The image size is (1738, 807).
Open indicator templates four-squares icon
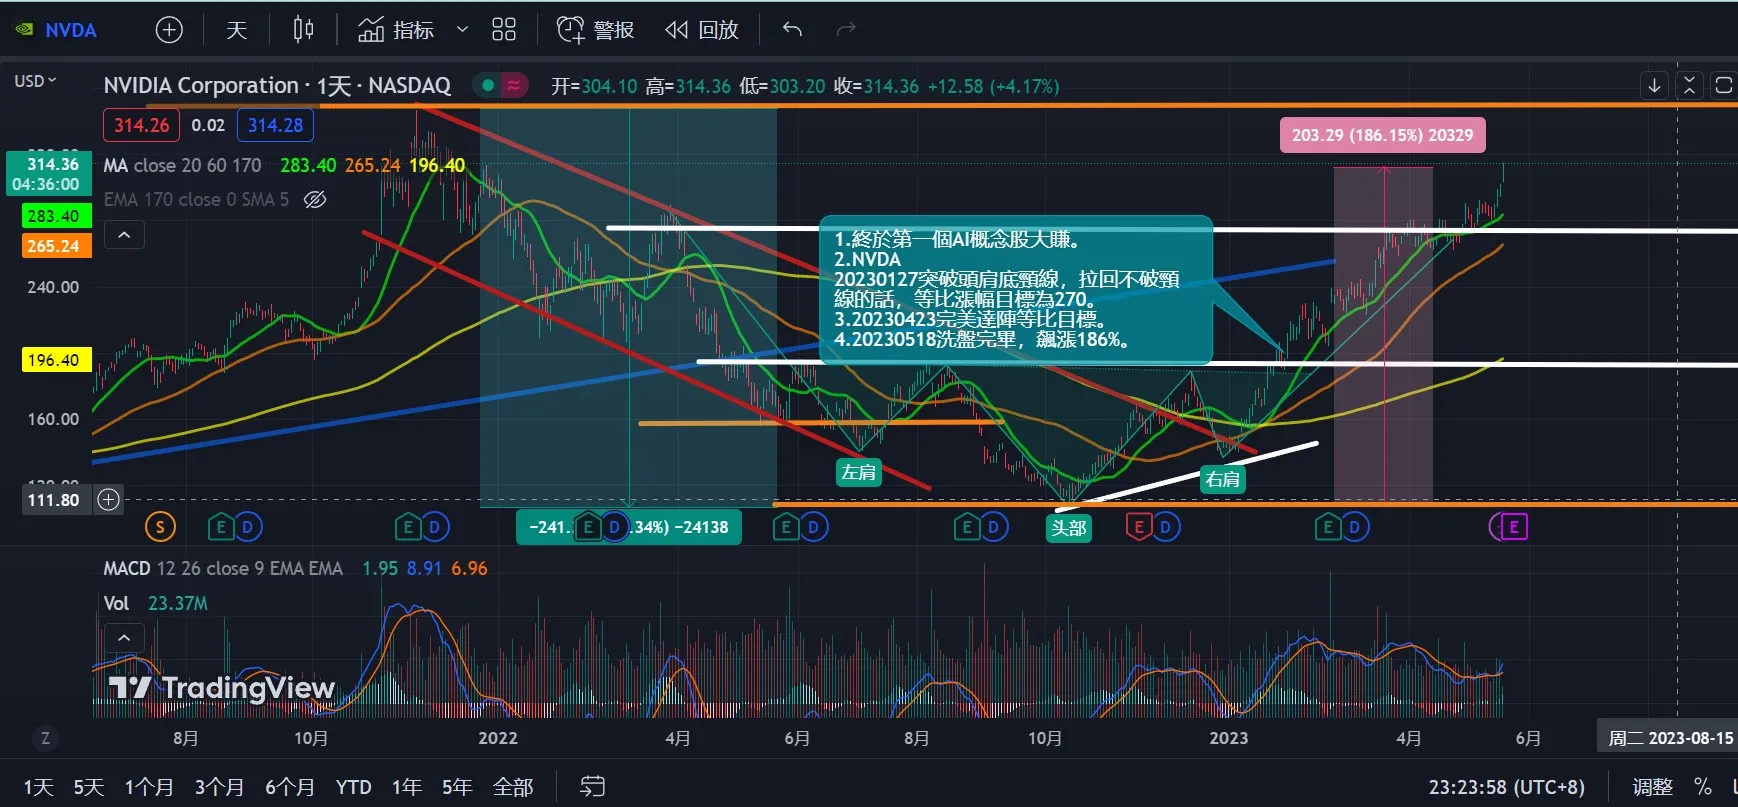click(504, 30)
